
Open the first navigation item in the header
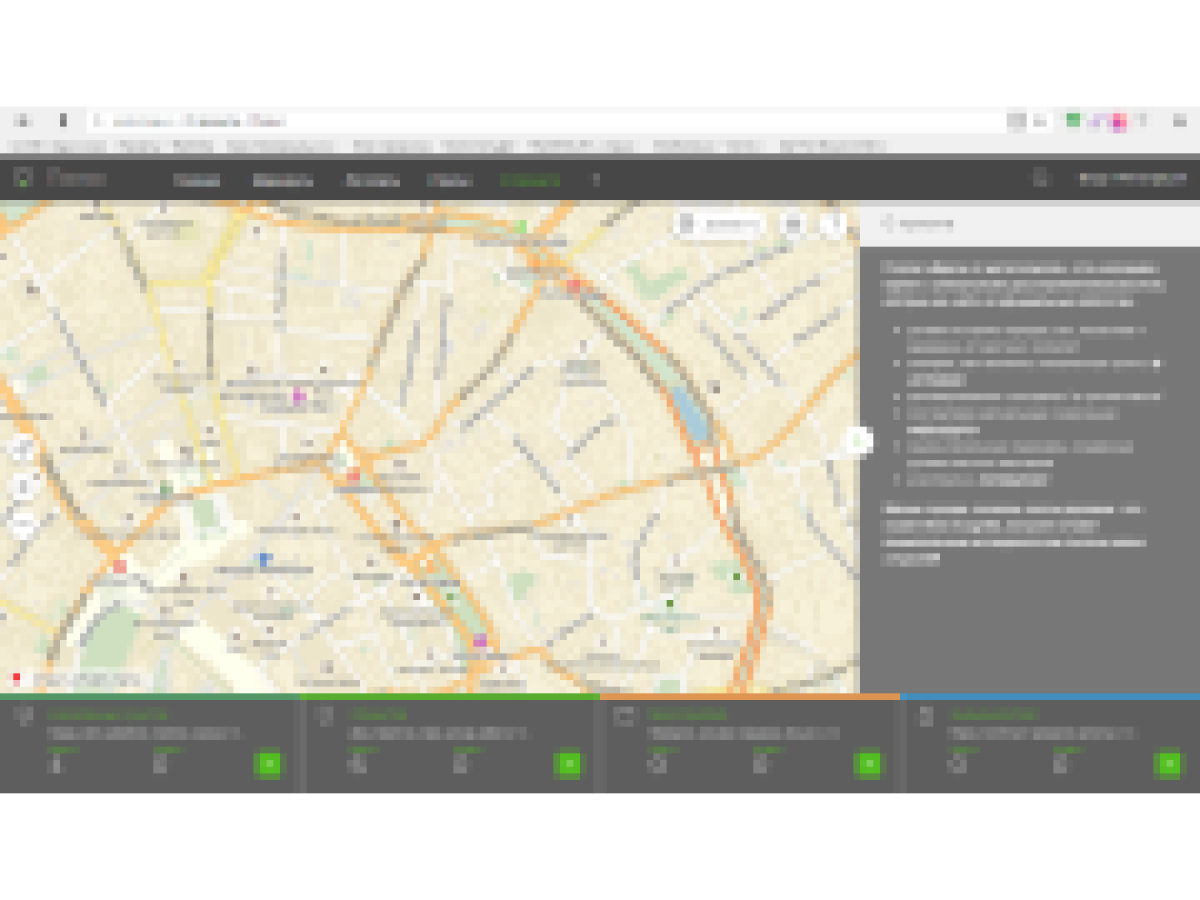tap(197, 181)
